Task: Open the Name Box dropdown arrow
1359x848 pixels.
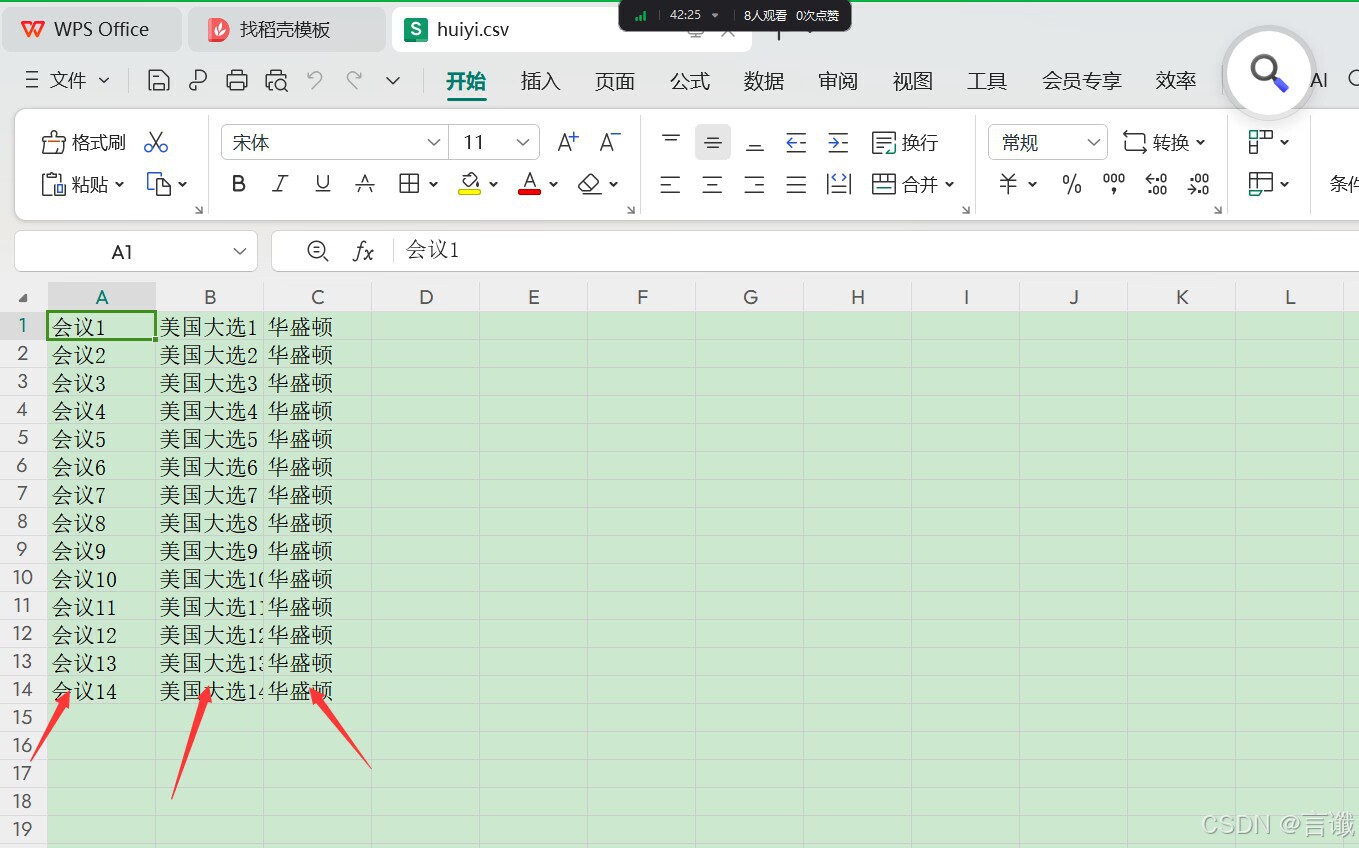Action: (x=240, y=252)
